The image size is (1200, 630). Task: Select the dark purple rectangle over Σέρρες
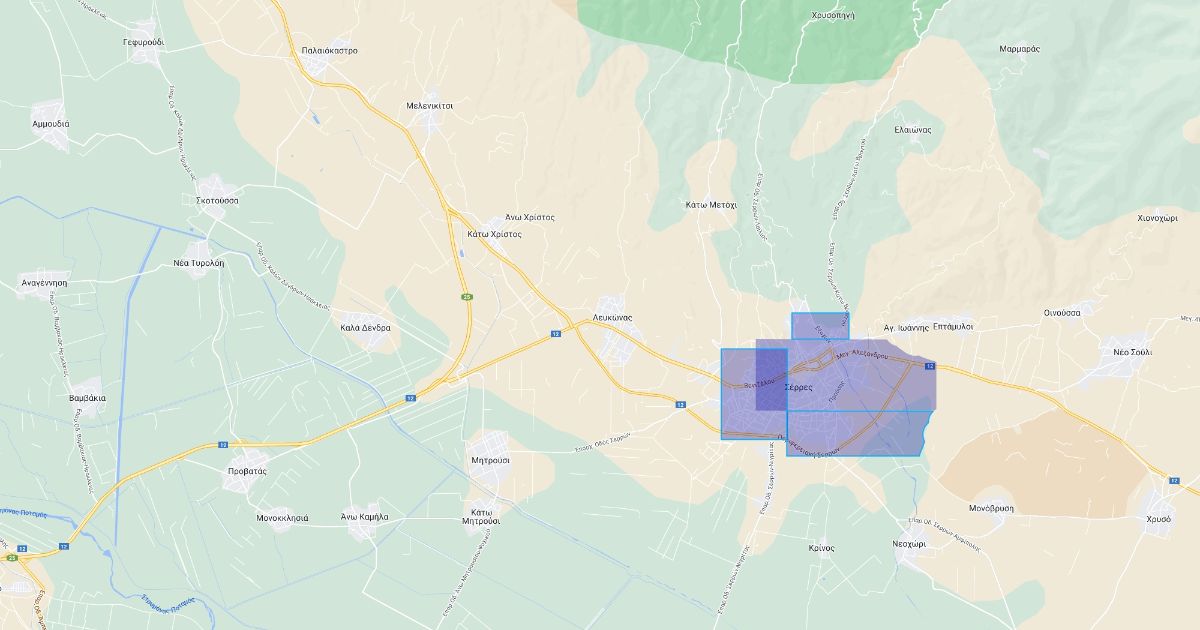point(771,379)
